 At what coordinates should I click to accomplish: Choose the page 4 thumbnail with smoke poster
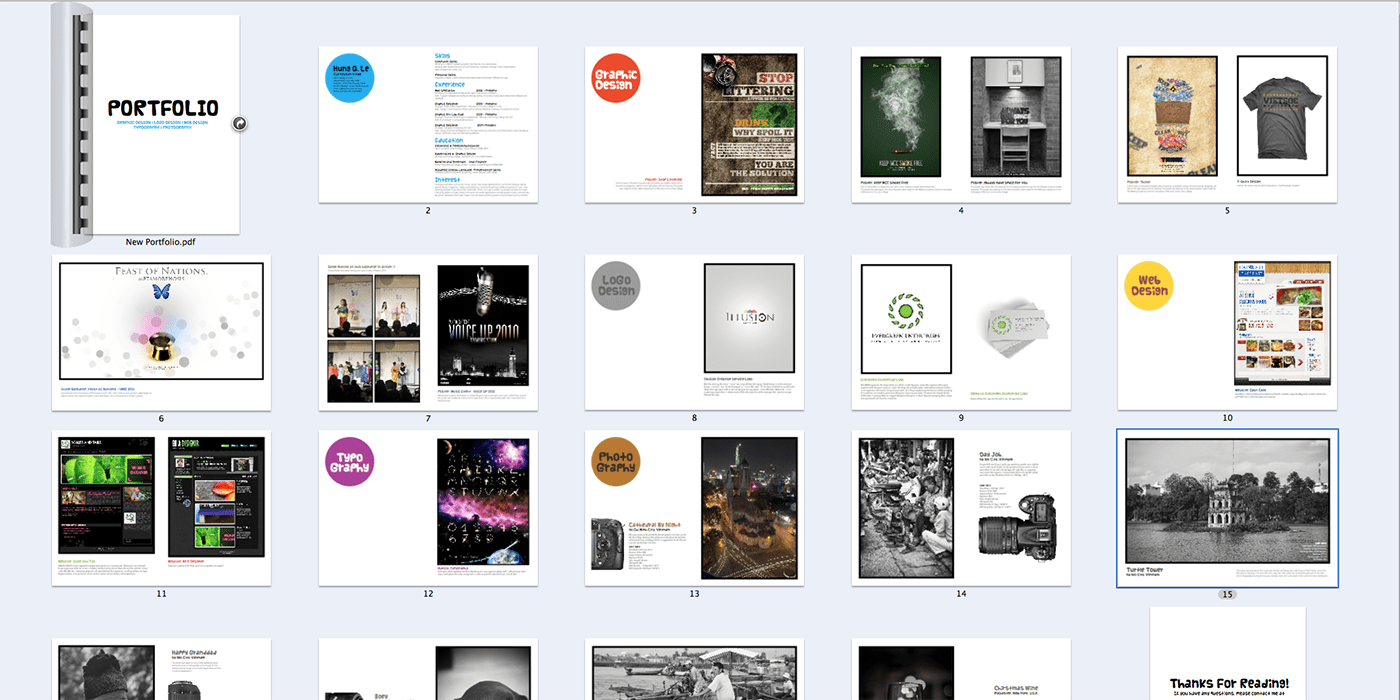coord(961,124)
